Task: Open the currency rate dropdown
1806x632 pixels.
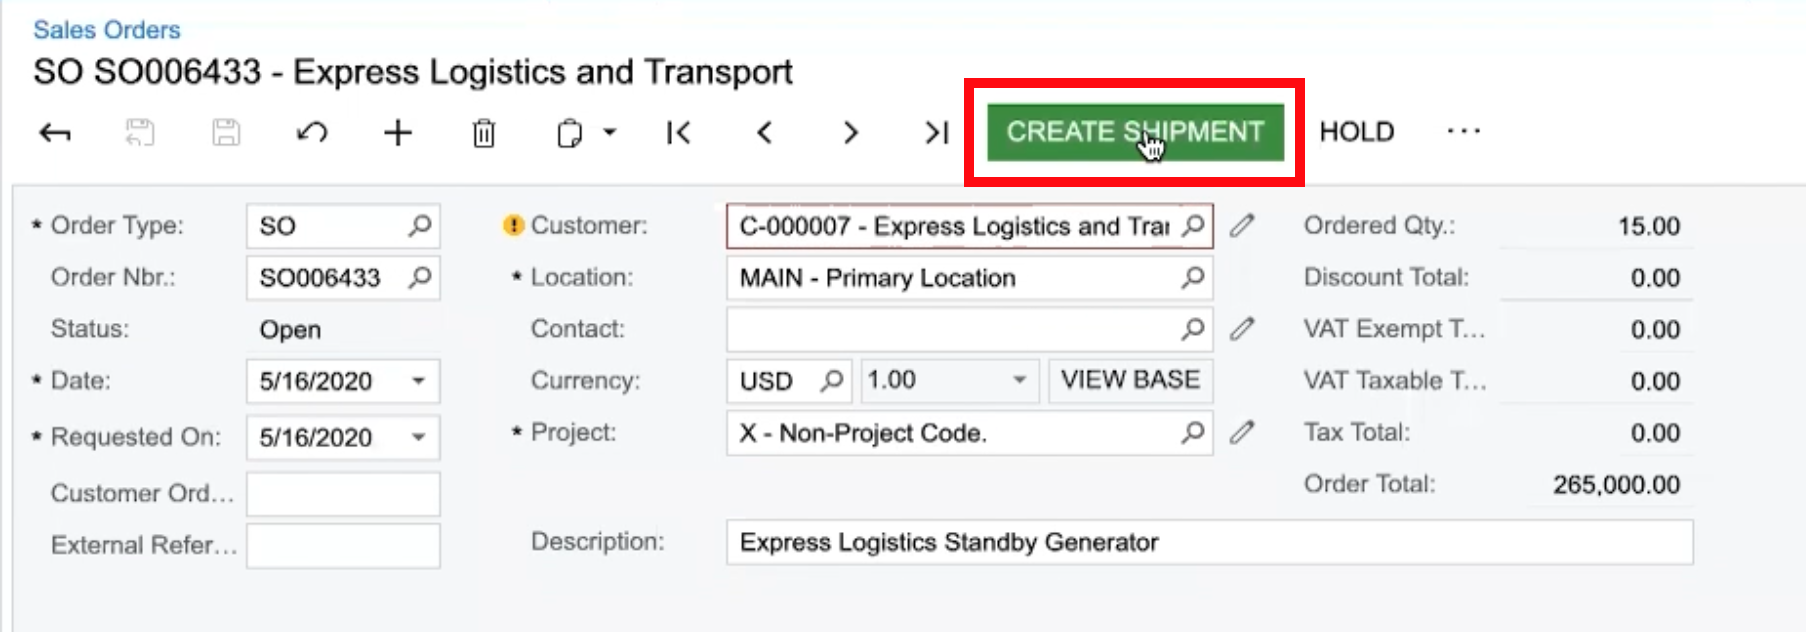Action: [x=1019, y=380]
